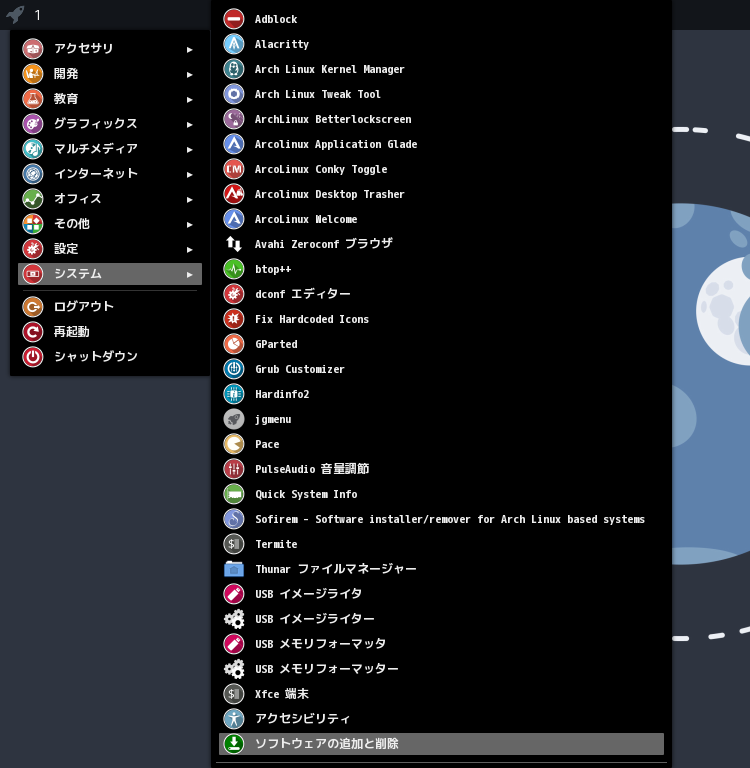
Task: Click the Avahi Zeroconf arrows icon
Action: (234, 244)
